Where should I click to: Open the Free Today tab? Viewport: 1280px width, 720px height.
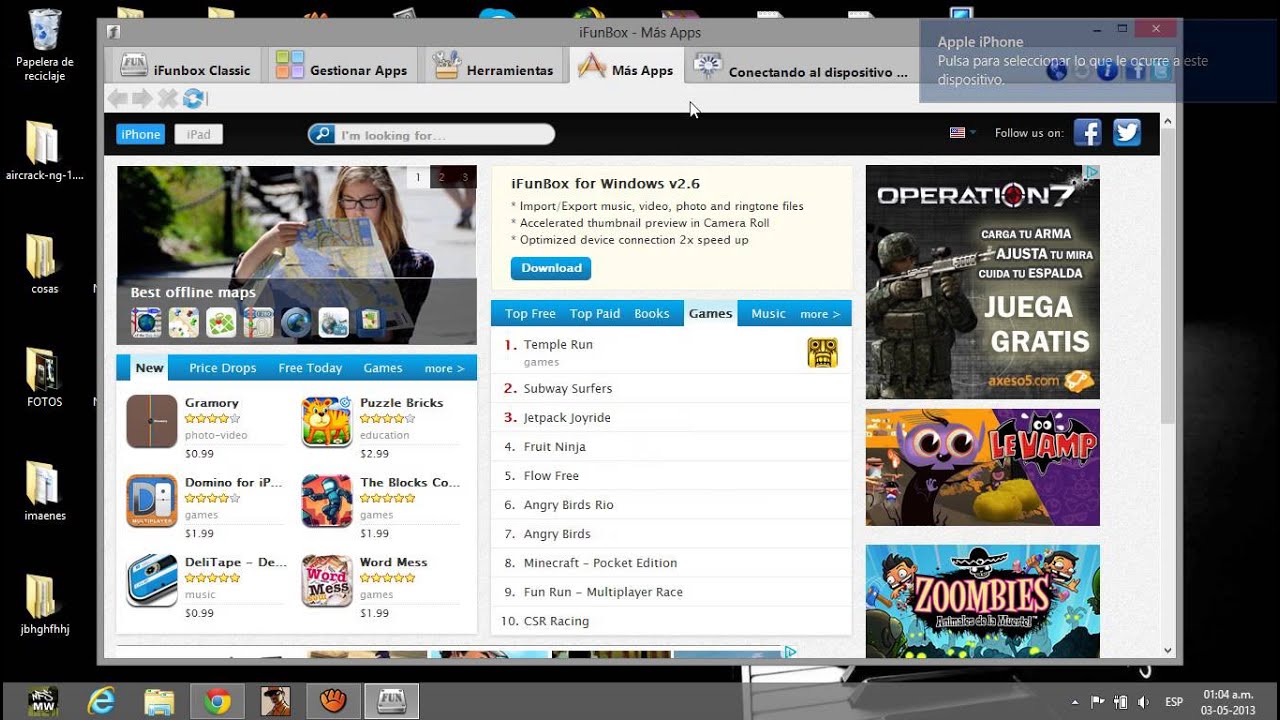(x=310, y=368)
